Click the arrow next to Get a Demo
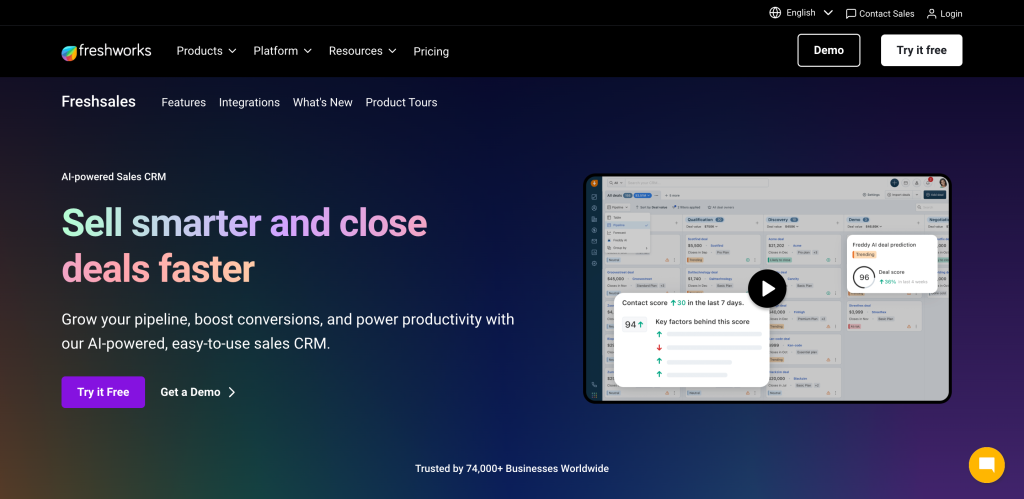The height and width of the screenshot is (499, 1024). pos(232,392)
